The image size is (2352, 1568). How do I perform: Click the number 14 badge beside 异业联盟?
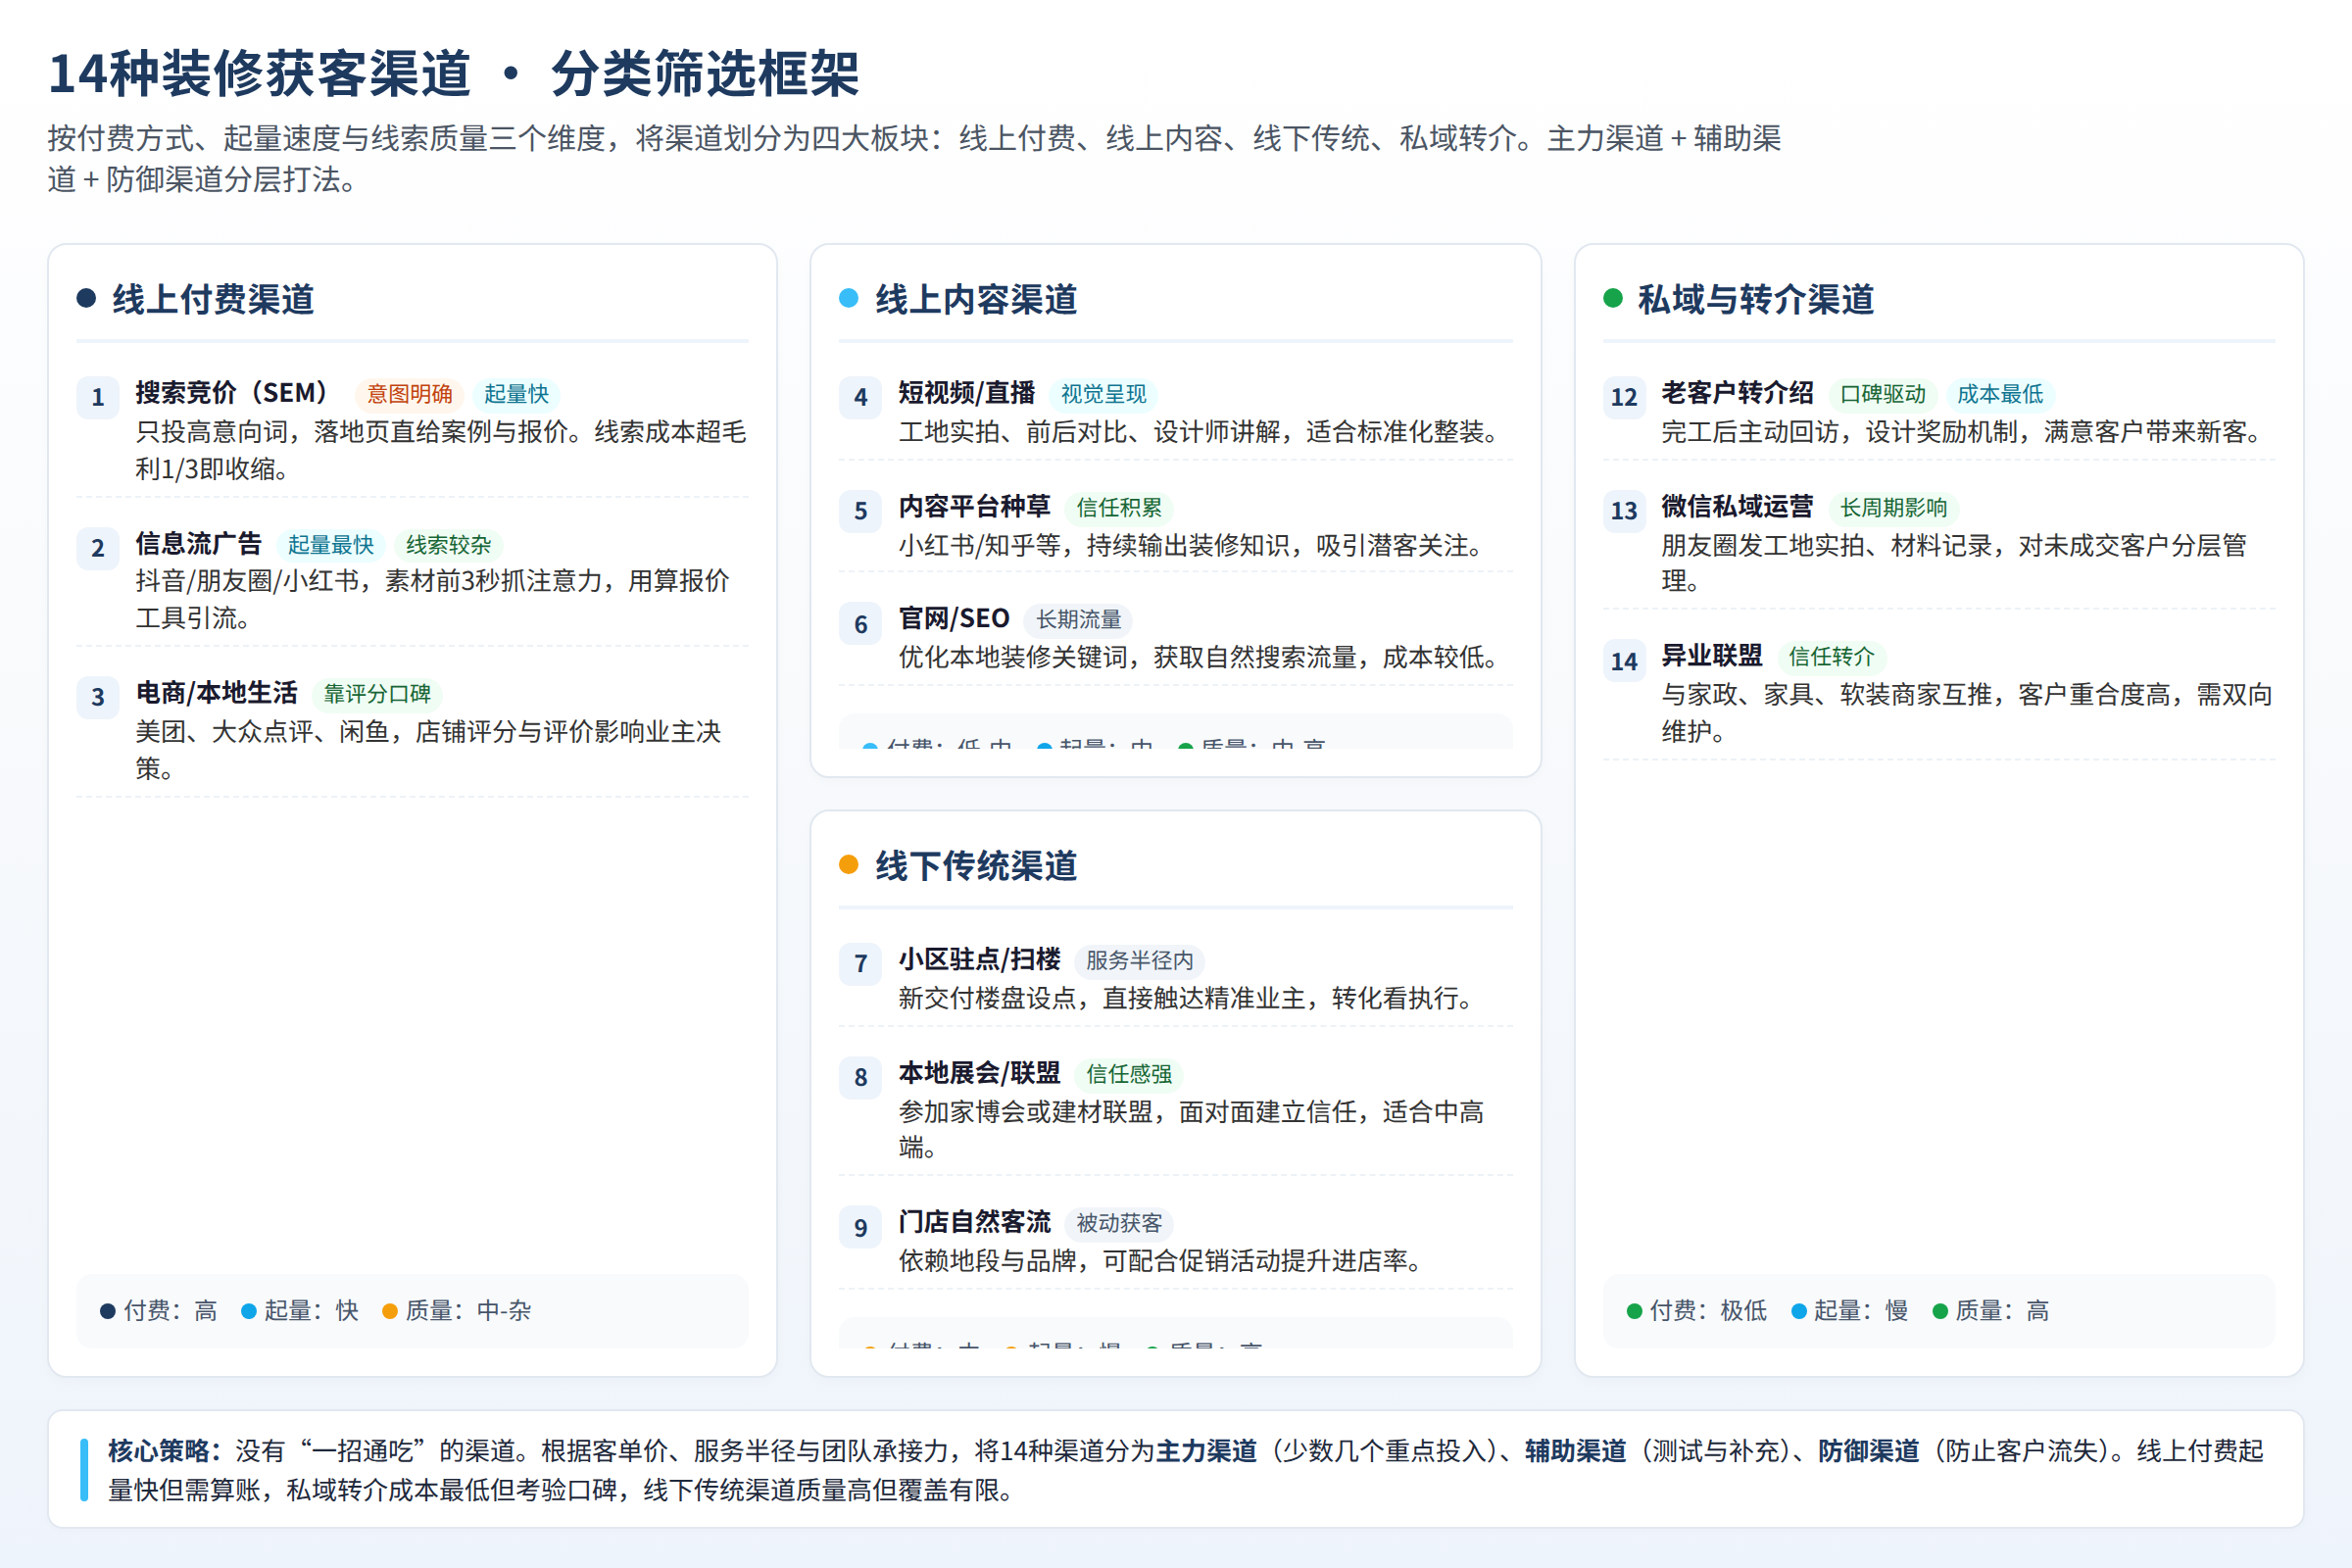(x=1624, y=661)
